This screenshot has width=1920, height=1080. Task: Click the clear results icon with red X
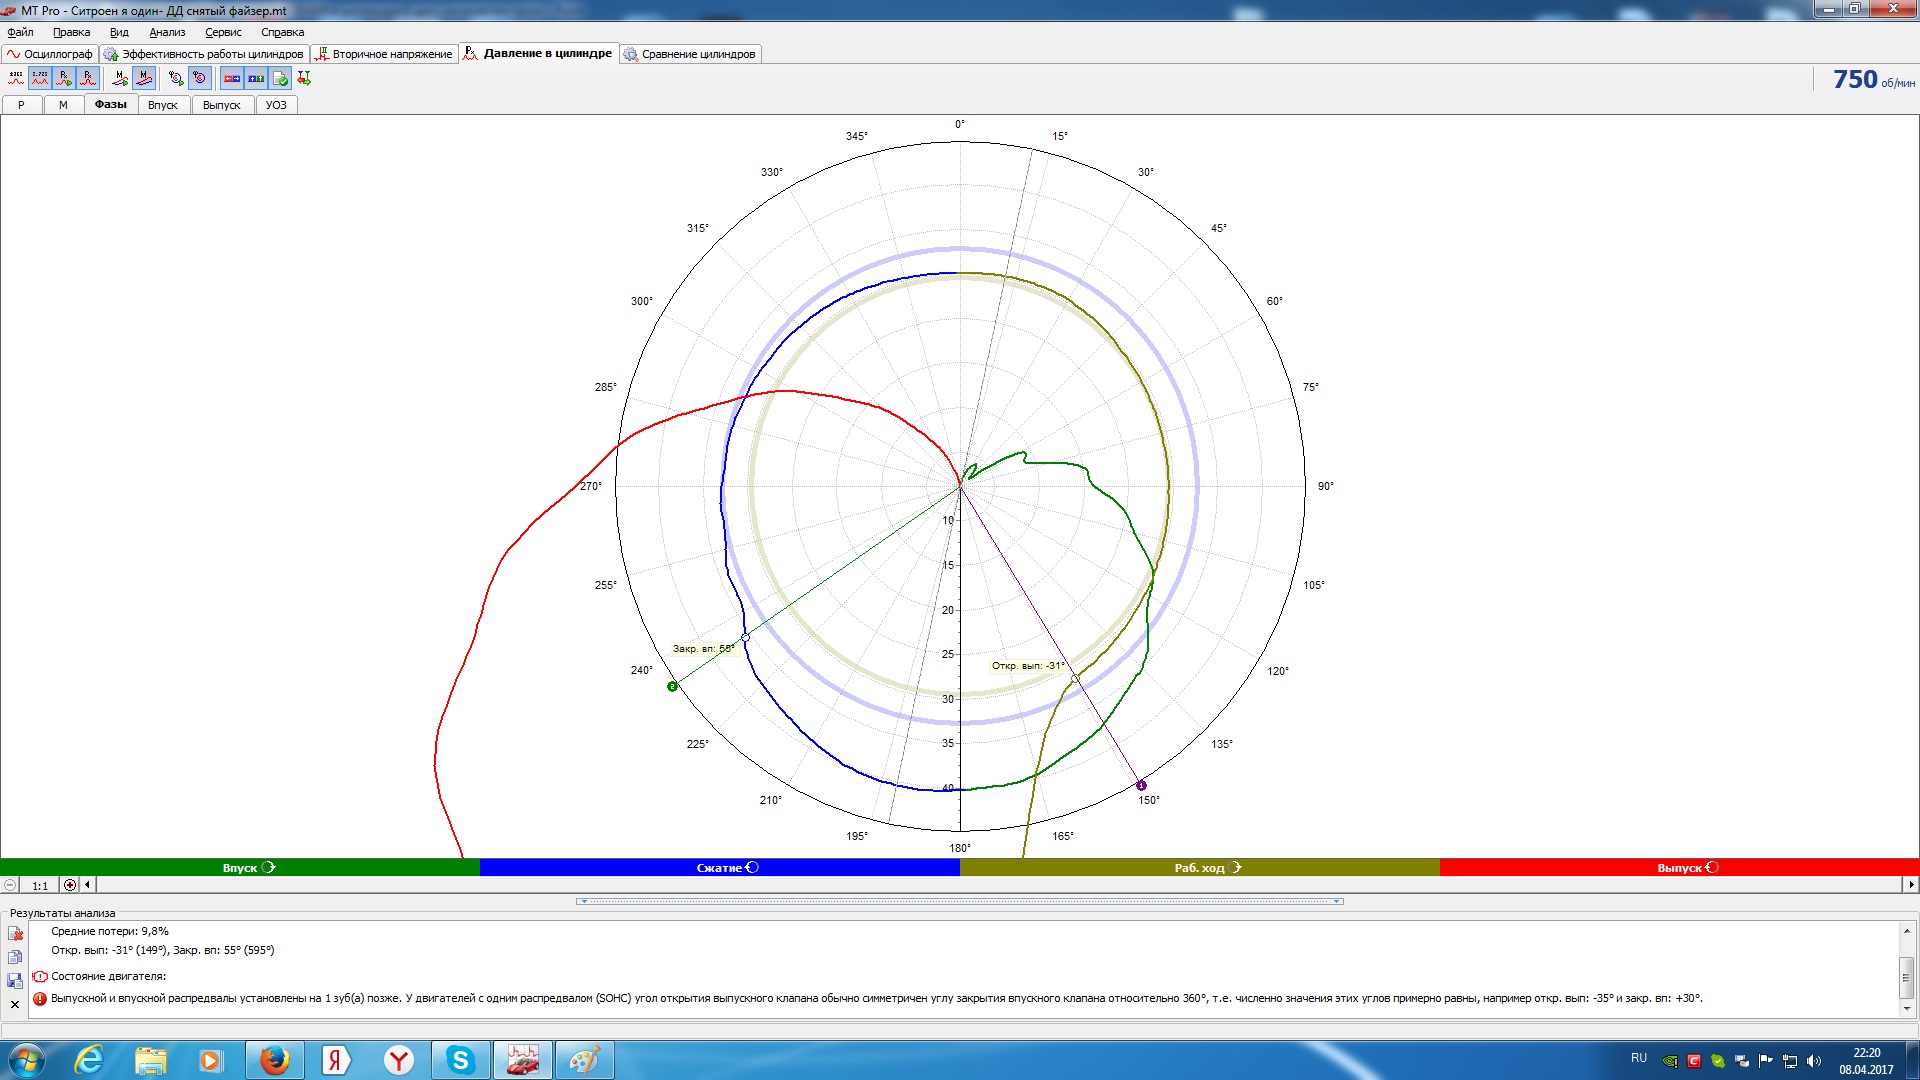point(15,933)
